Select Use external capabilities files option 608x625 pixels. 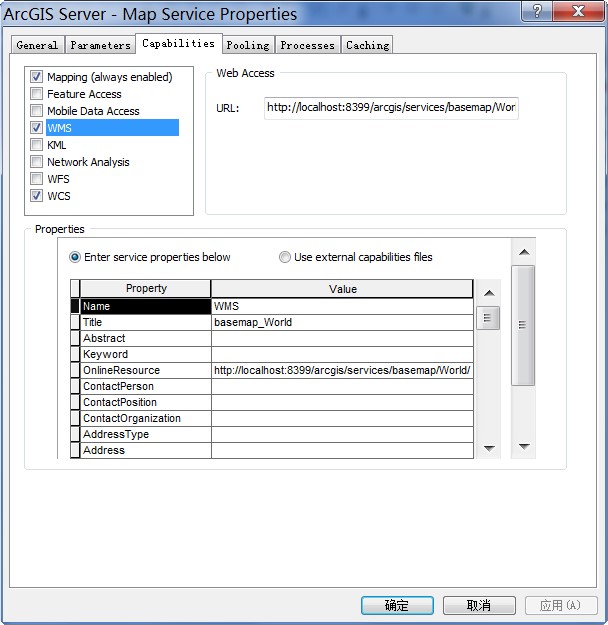[285, 257]
